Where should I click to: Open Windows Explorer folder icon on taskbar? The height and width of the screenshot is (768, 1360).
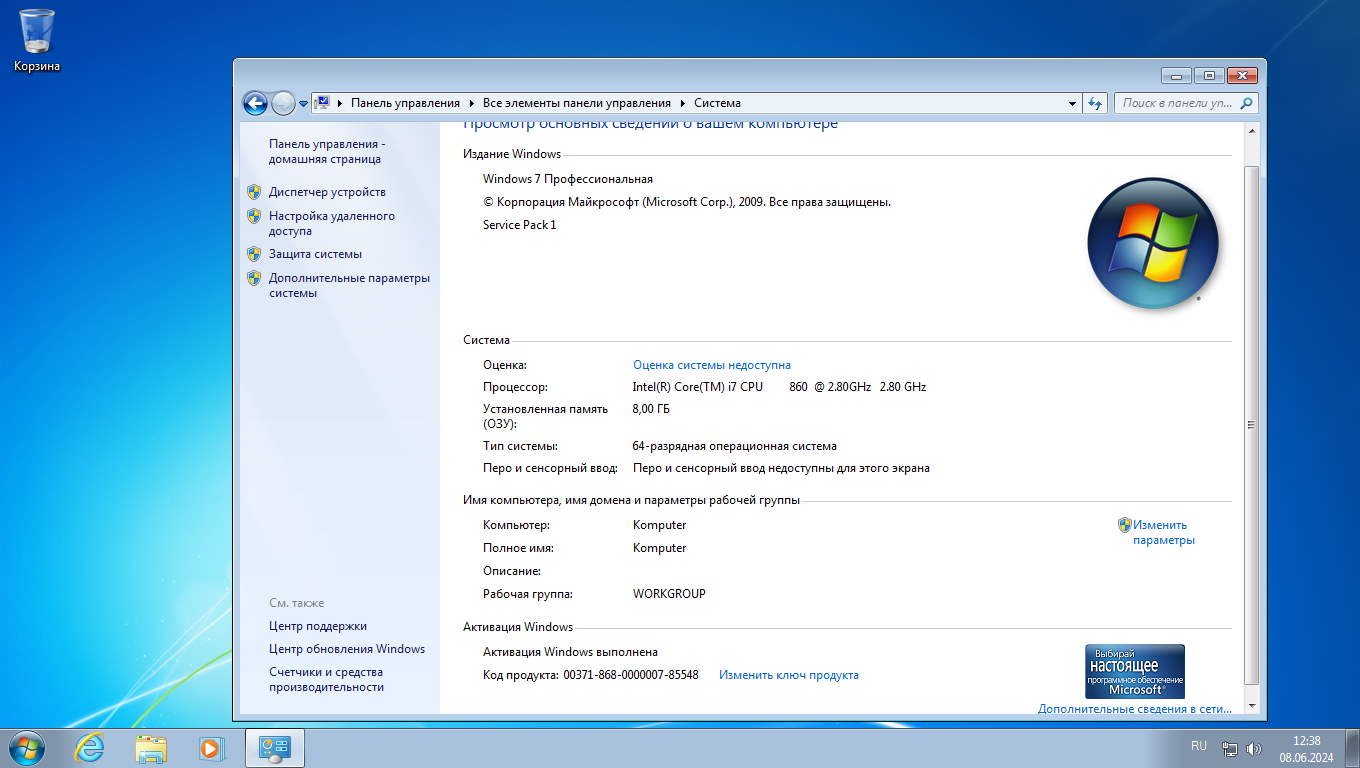click(x=151, y=748)
